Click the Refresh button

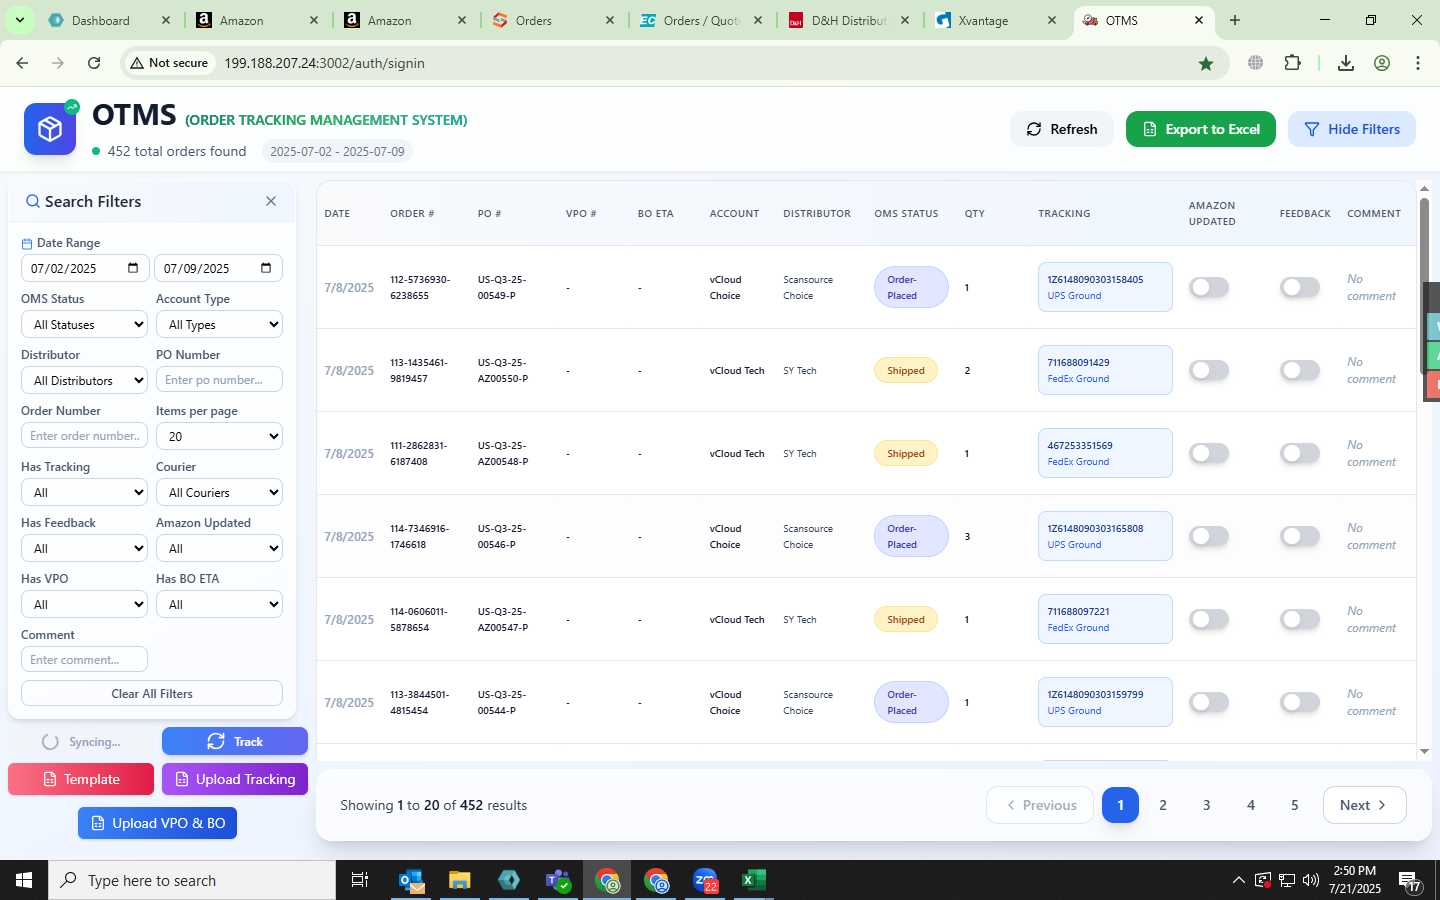1062,129
